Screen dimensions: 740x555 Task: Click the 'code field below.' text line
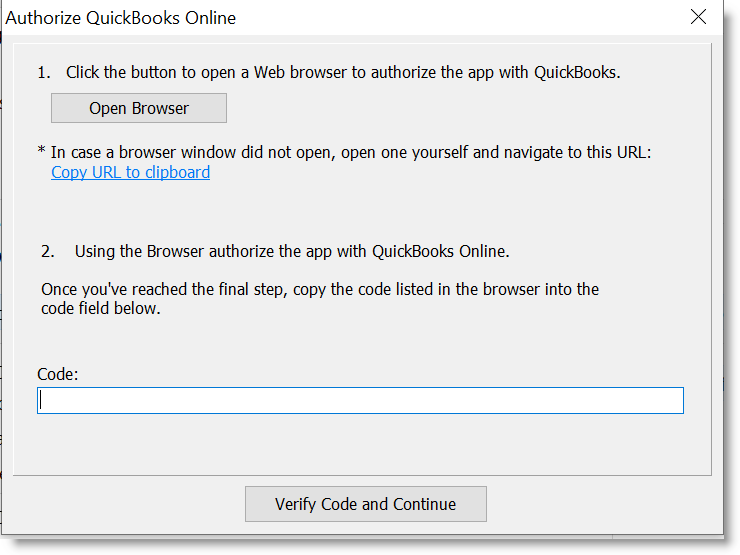100,308
